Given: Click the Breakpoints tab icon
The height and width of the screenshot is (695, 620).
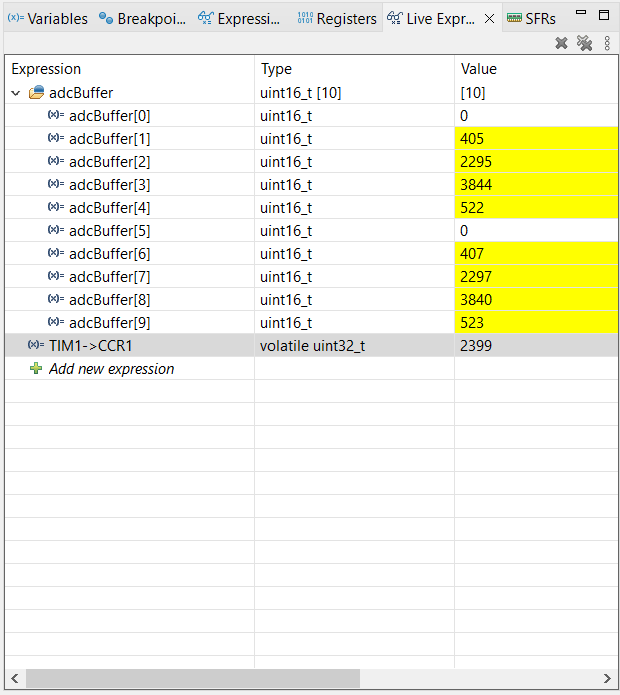Looking at the screenshot, I should click(105, 18).
